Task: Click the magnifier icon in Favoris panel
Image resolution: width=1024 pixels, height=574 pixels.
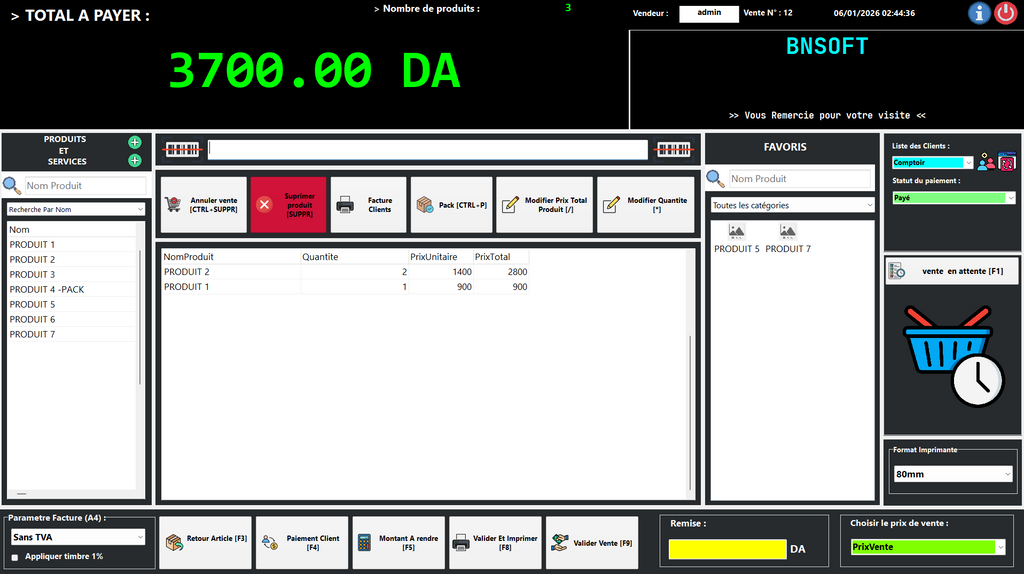Action: point(716,179)
